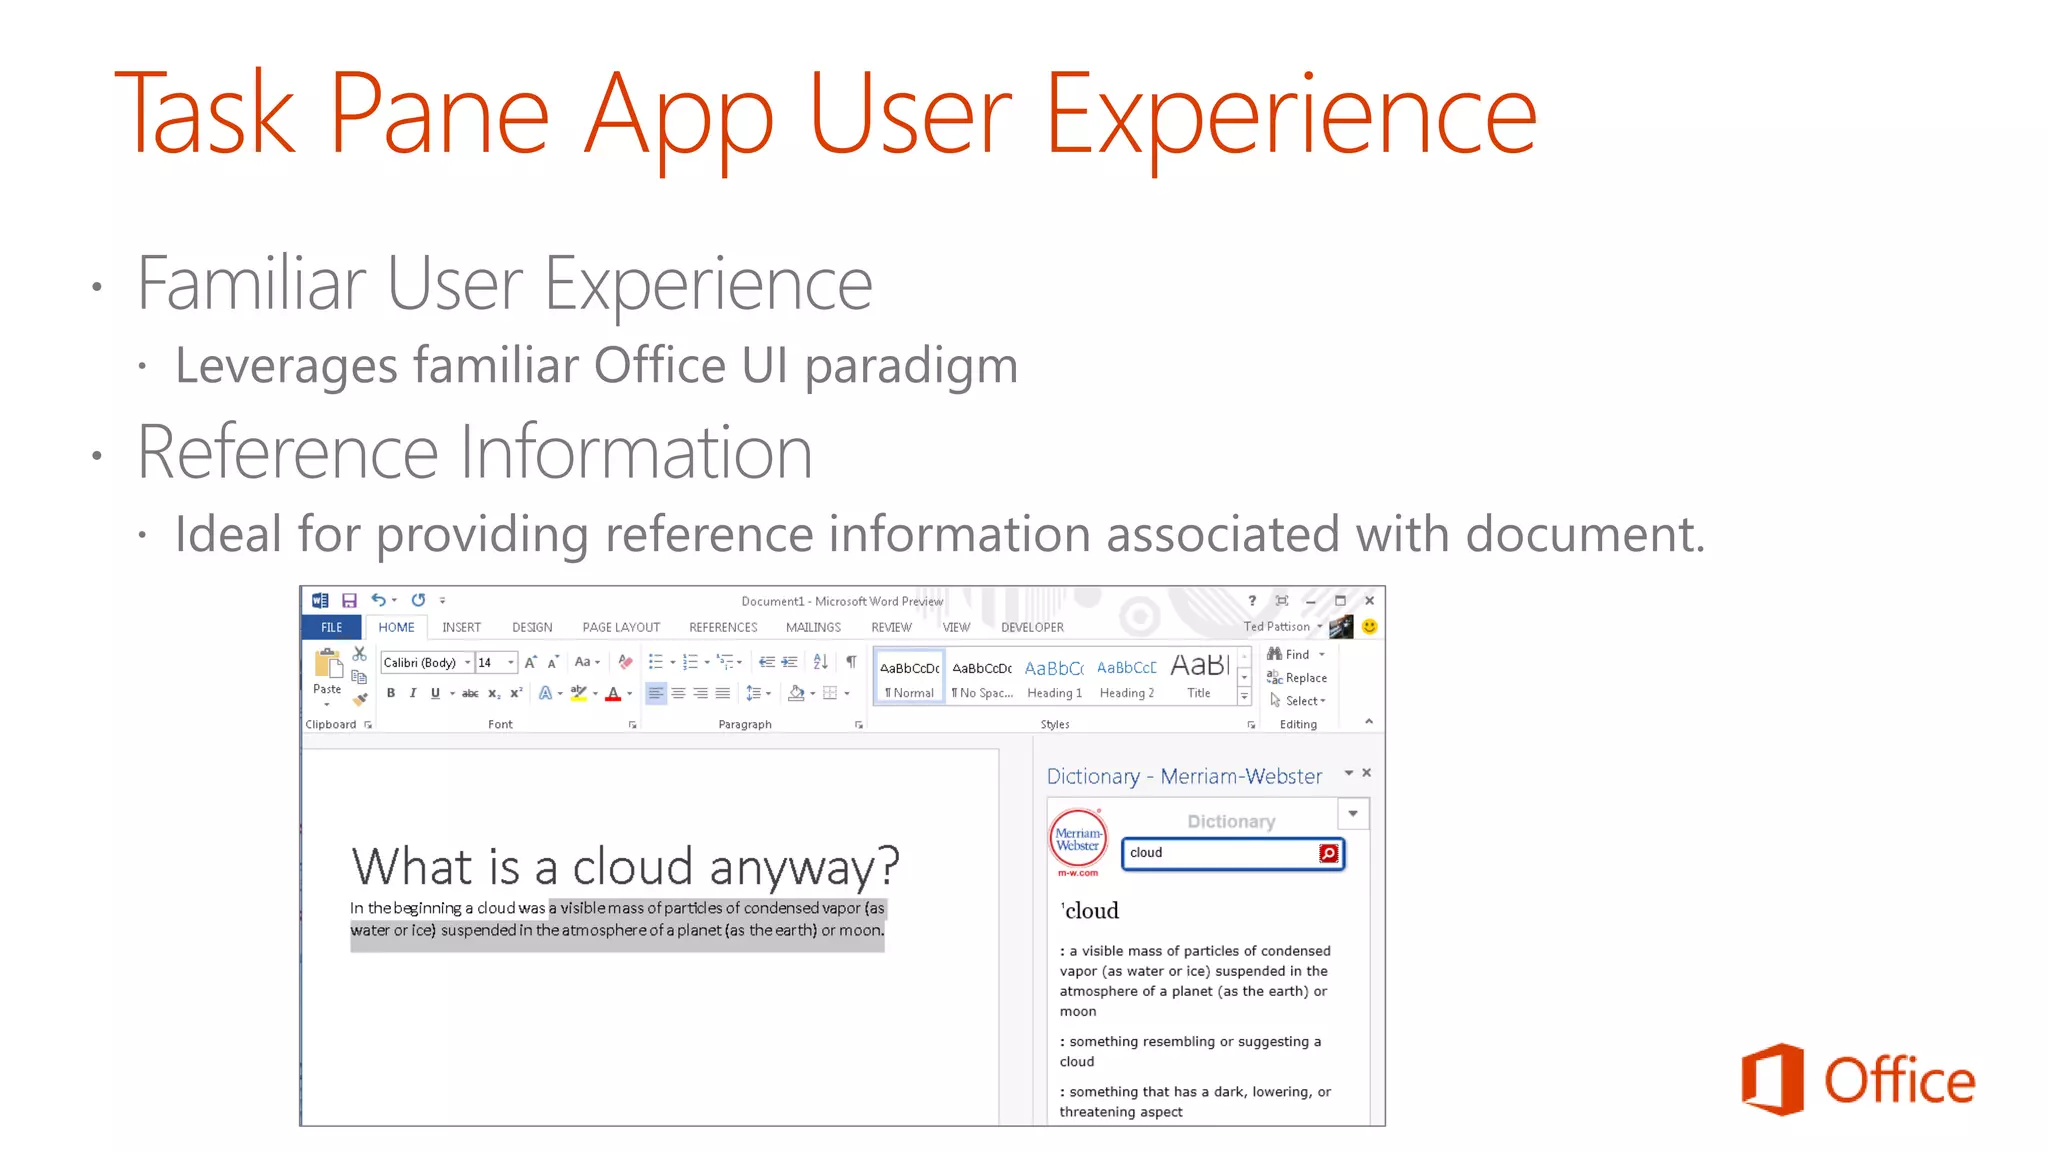This screenshot has height=1152, width=2048.
Task: Toggle Superscript formatting
Action: click(x=516, y=693)
